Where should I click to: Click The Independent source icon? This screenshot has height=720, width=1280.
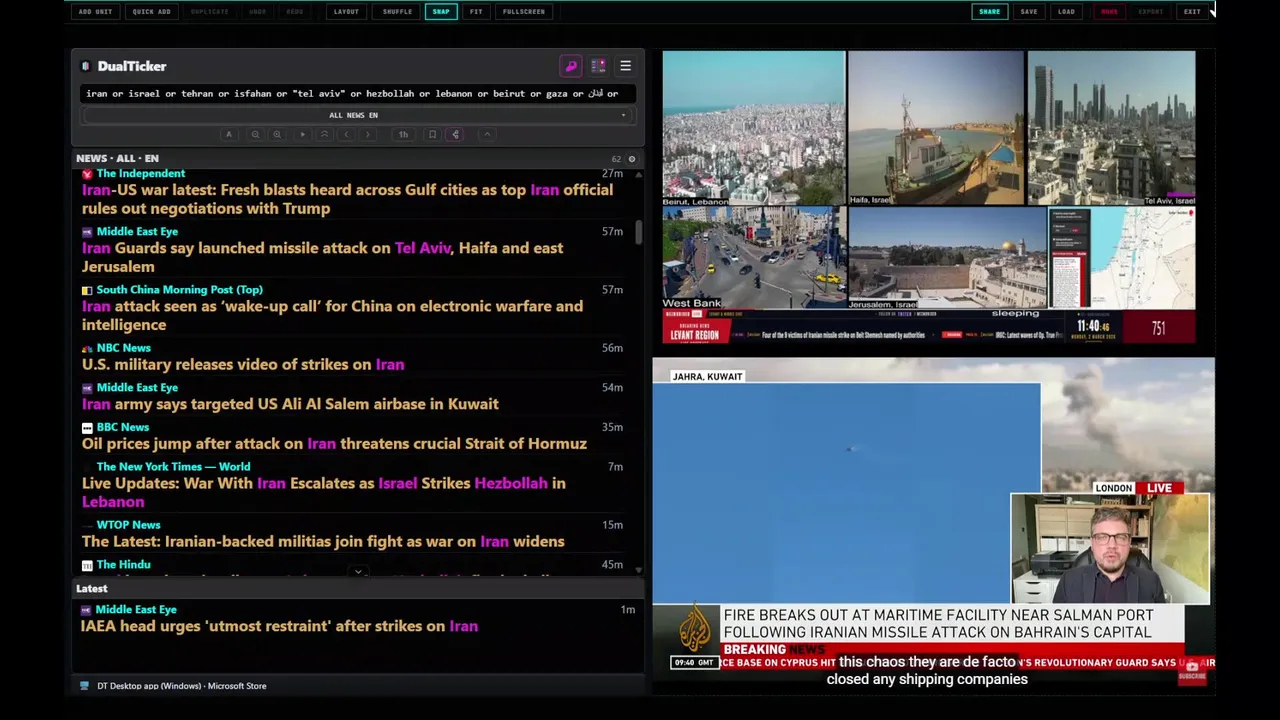(x=87, y=174)
